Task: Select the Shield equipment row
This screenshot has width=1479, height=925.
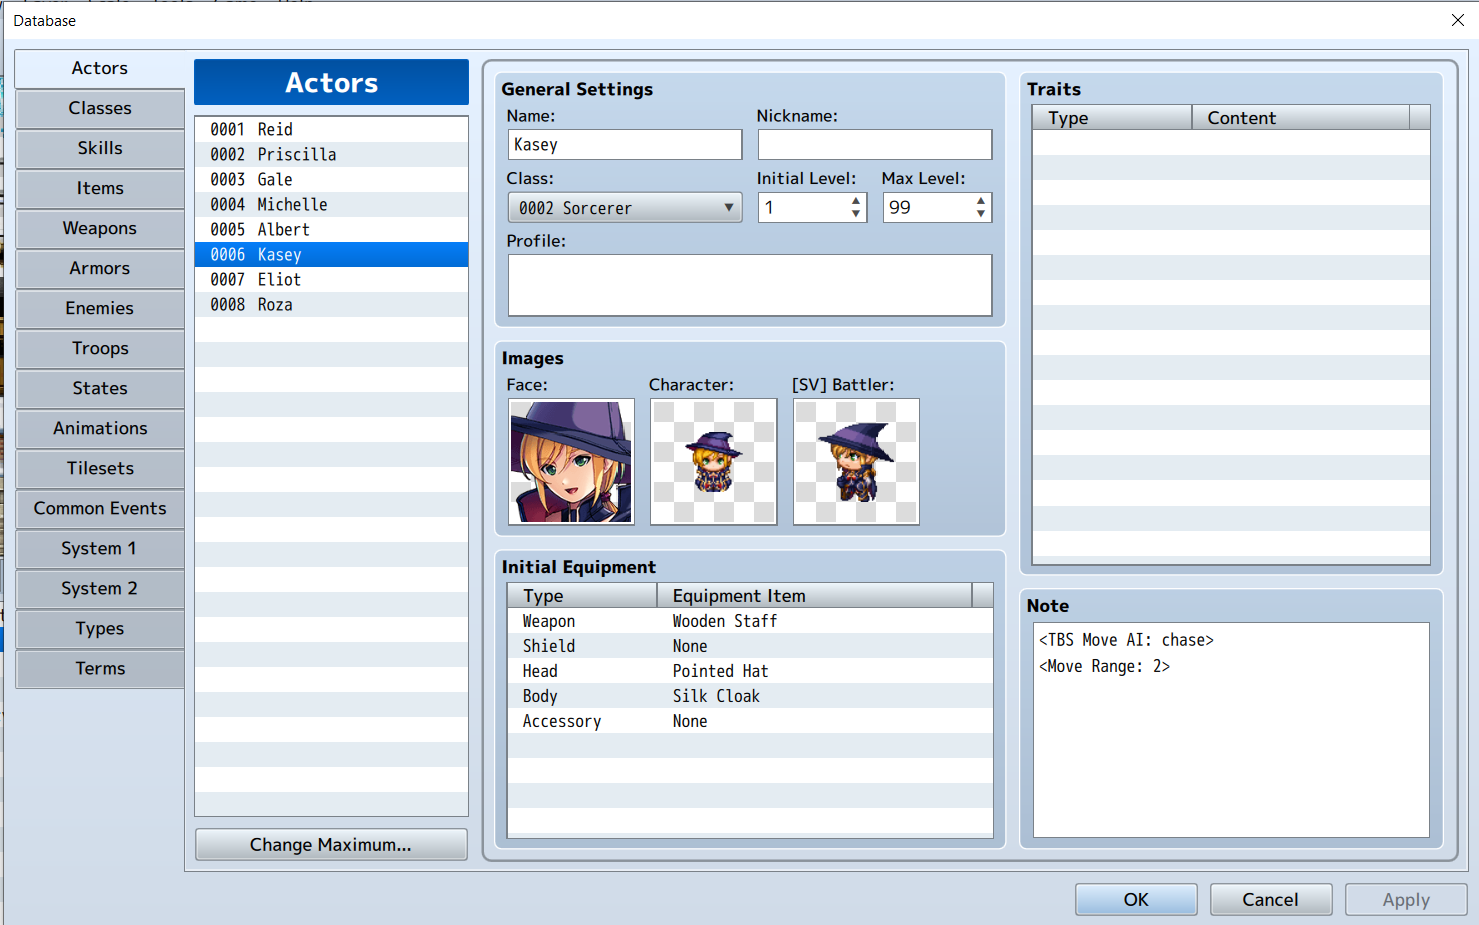Action: (x=750, y=646)
